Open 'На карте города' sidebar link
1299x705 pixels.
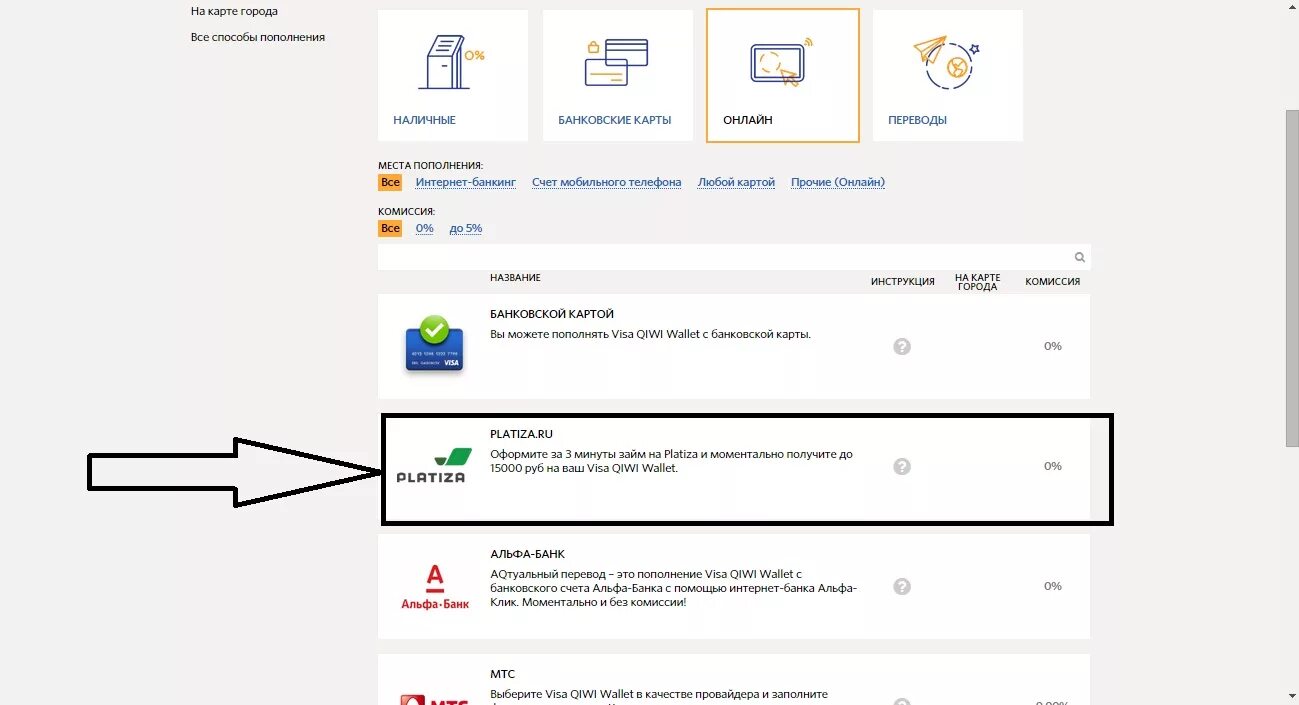point(234,11)
